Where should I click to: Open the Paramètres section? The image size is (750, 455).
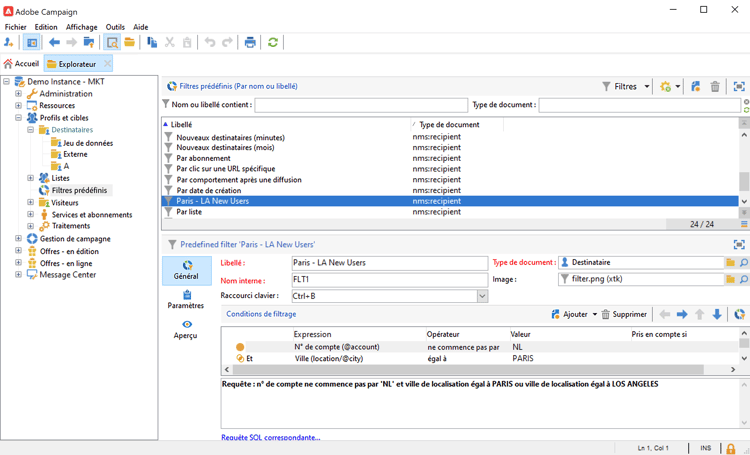[x=186, y=300]
